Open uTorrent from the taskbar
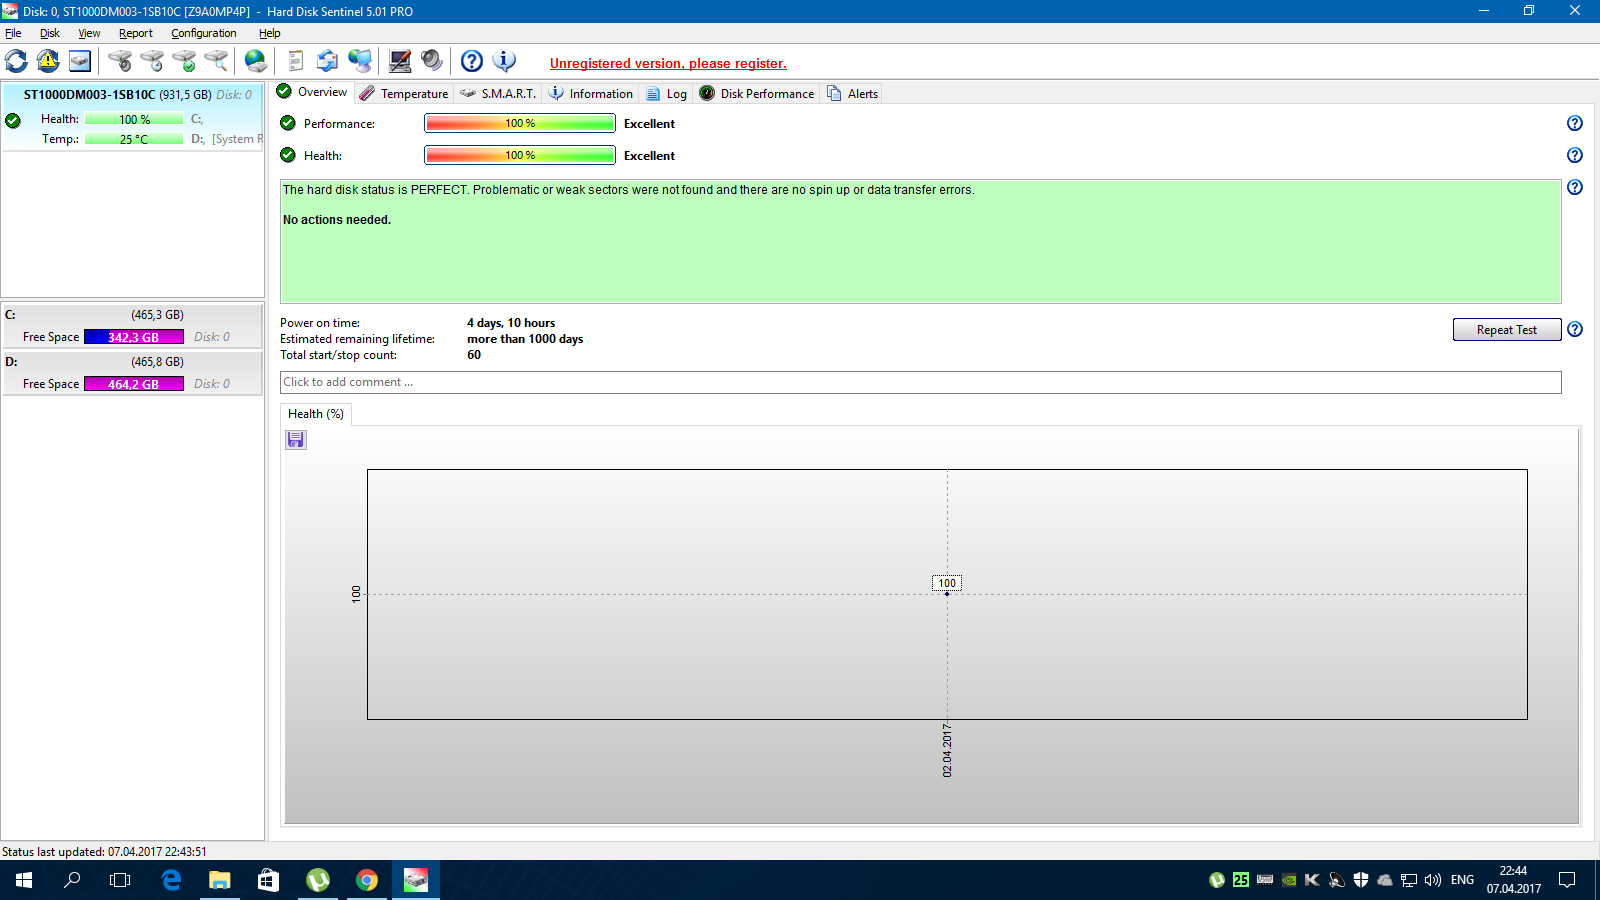This screenshot has height=900, width=1600. pyautogui.click(x=318, y=880)
